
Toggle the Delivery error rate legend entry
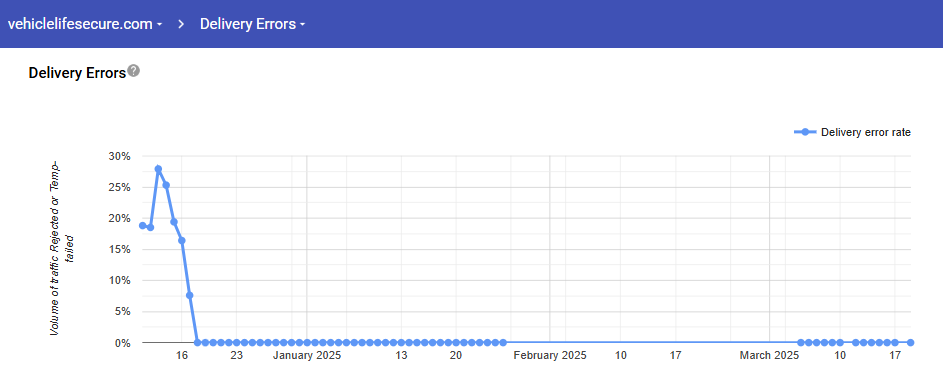(853, 132)
